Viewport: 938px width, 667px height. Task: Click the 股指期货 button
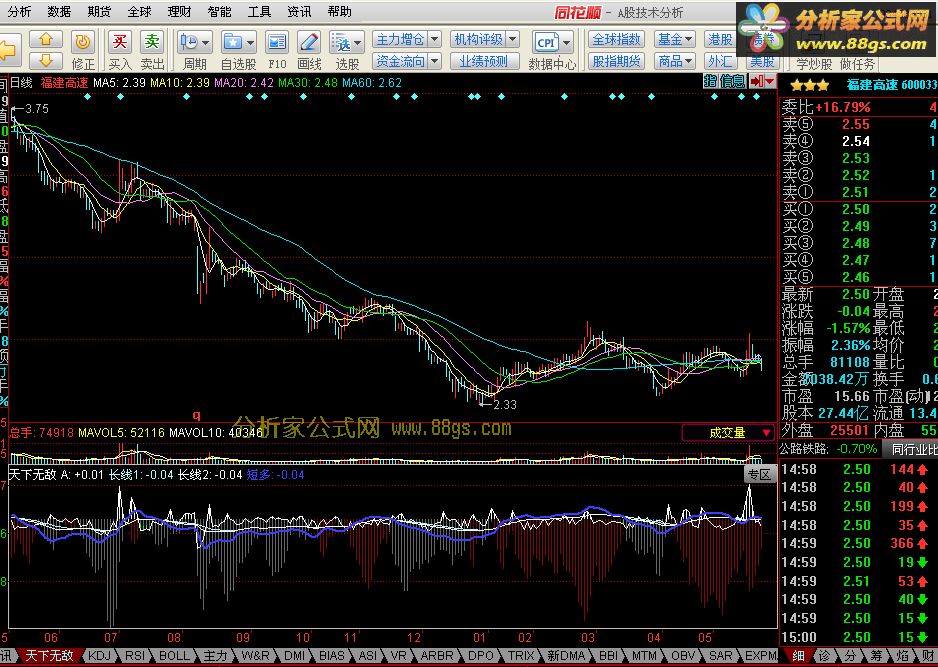(x=616, y=61)
